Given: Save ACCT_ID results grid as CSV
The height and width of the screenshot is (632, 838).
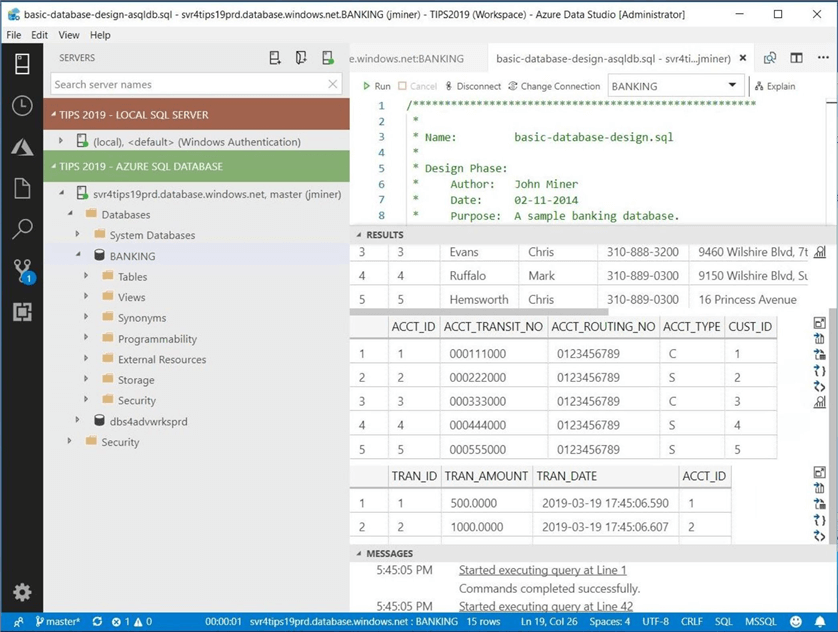Looking at the screenshot, I should point(819,338).
